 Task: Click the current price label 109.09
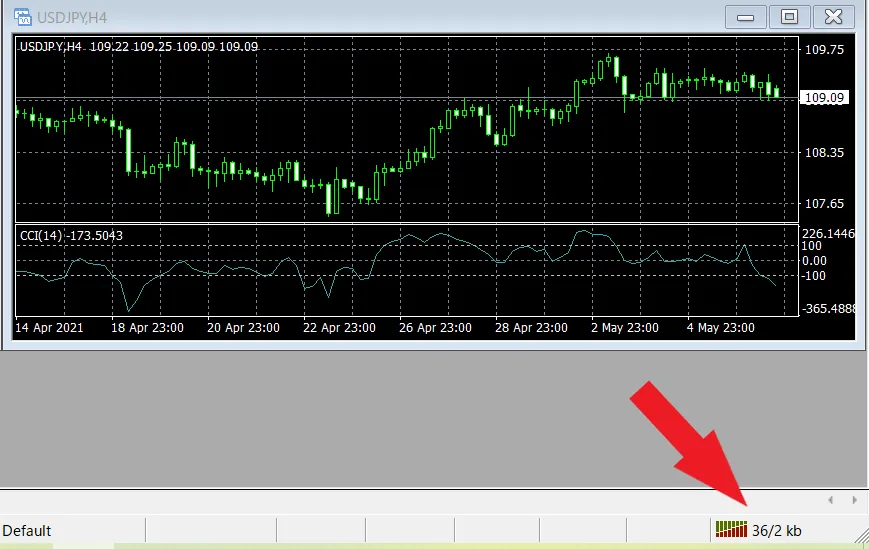825,98
